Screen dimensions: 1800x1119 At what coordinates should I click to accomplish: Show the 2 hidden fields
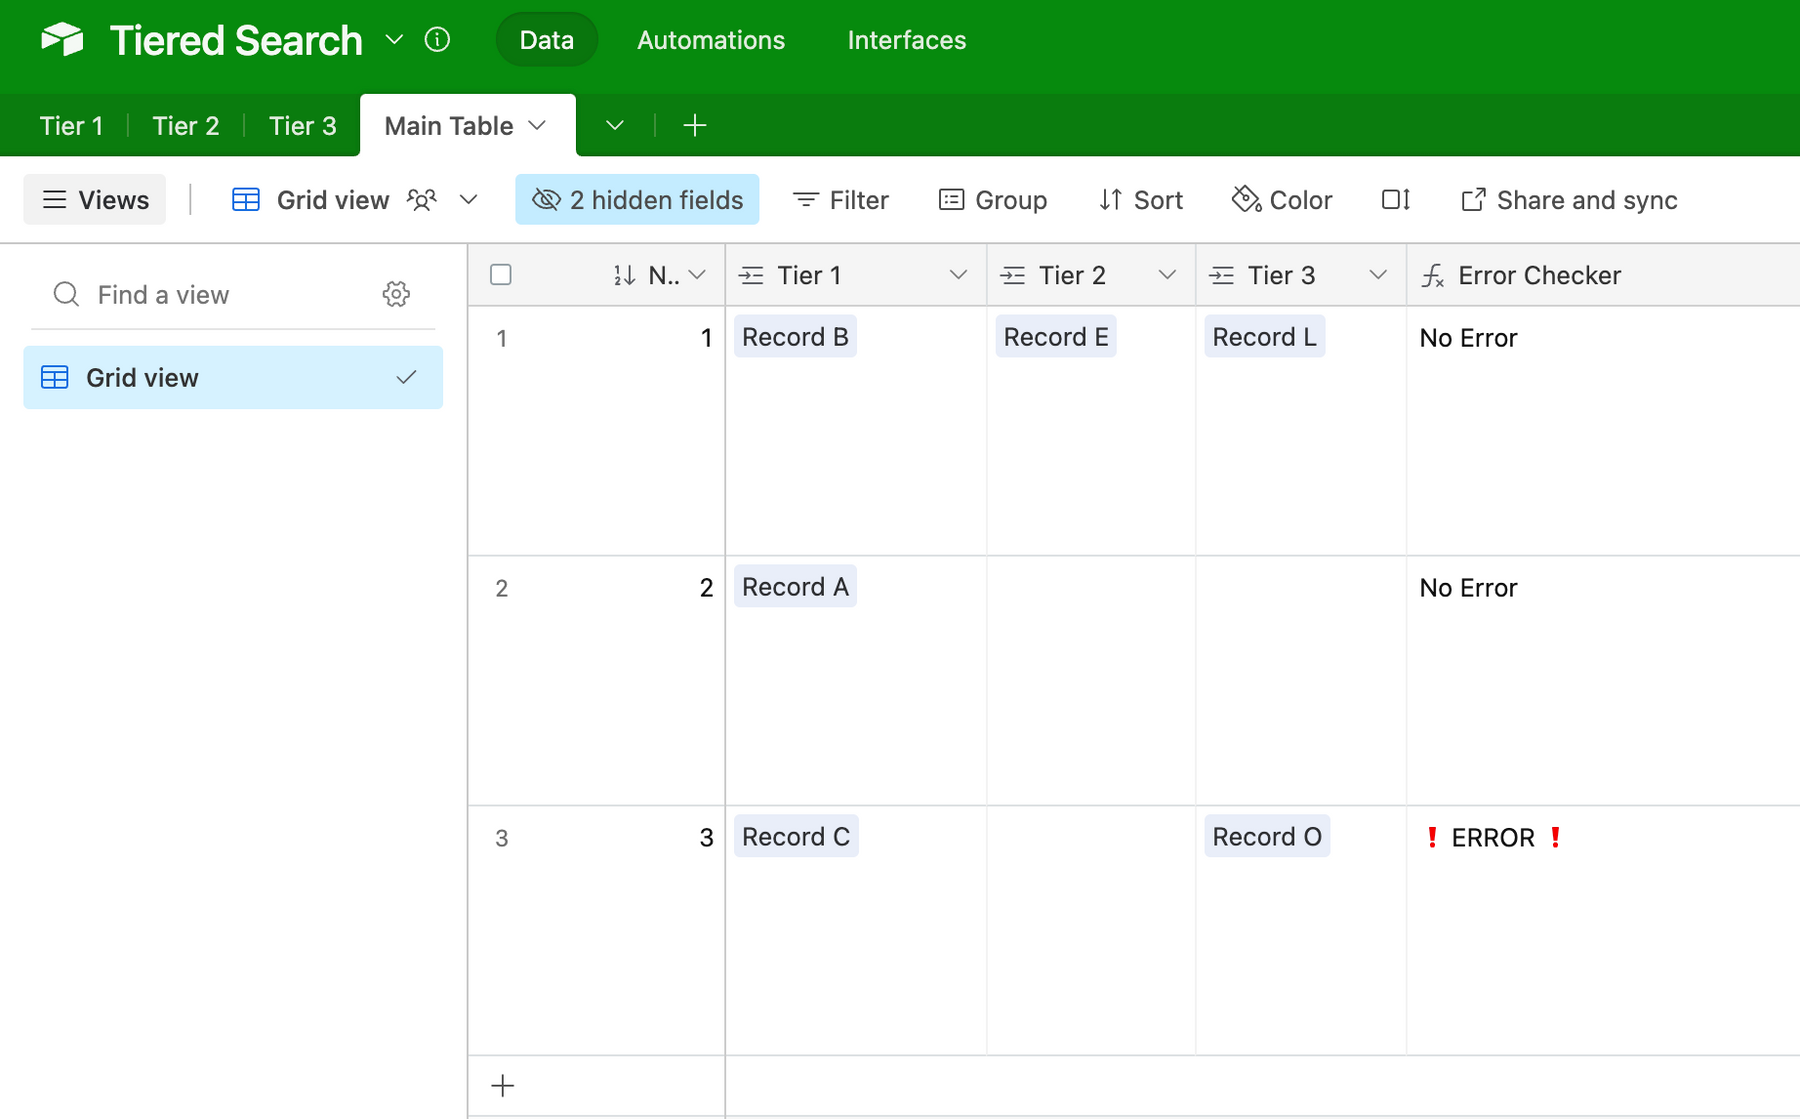637,200
